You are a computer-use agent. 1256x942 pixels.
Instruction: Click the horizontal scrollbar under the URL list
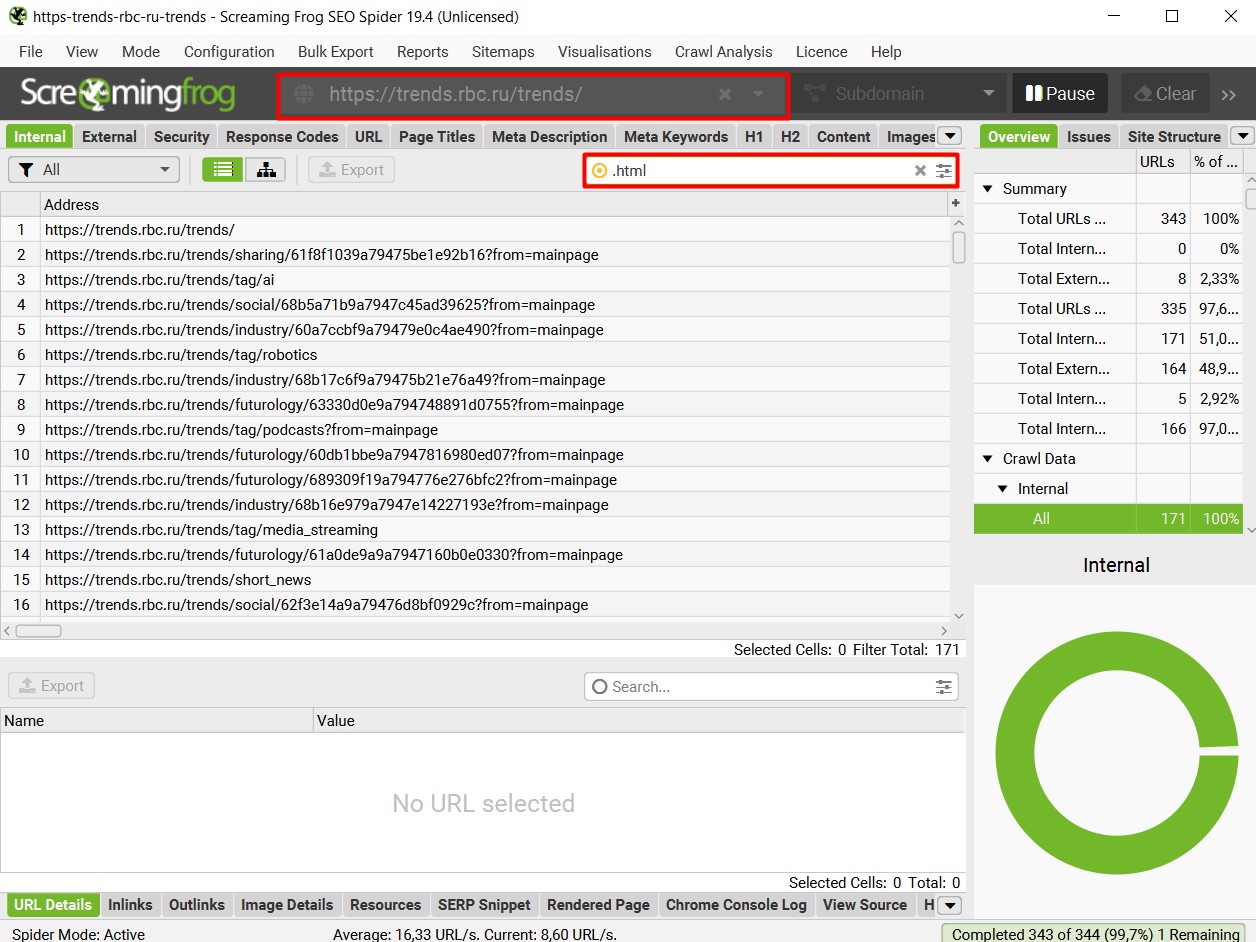click(40, 630)
